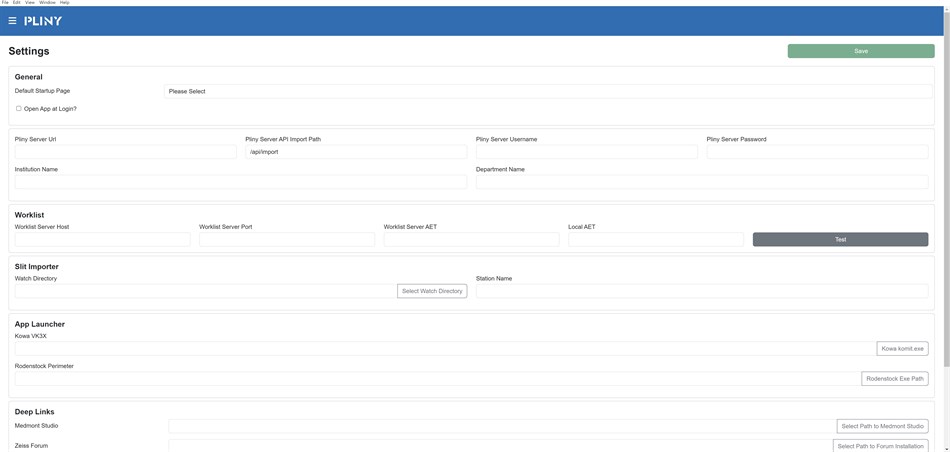Screen dimensions: 950x452
Task: Focus the Institution Name field
Action: 241,182
